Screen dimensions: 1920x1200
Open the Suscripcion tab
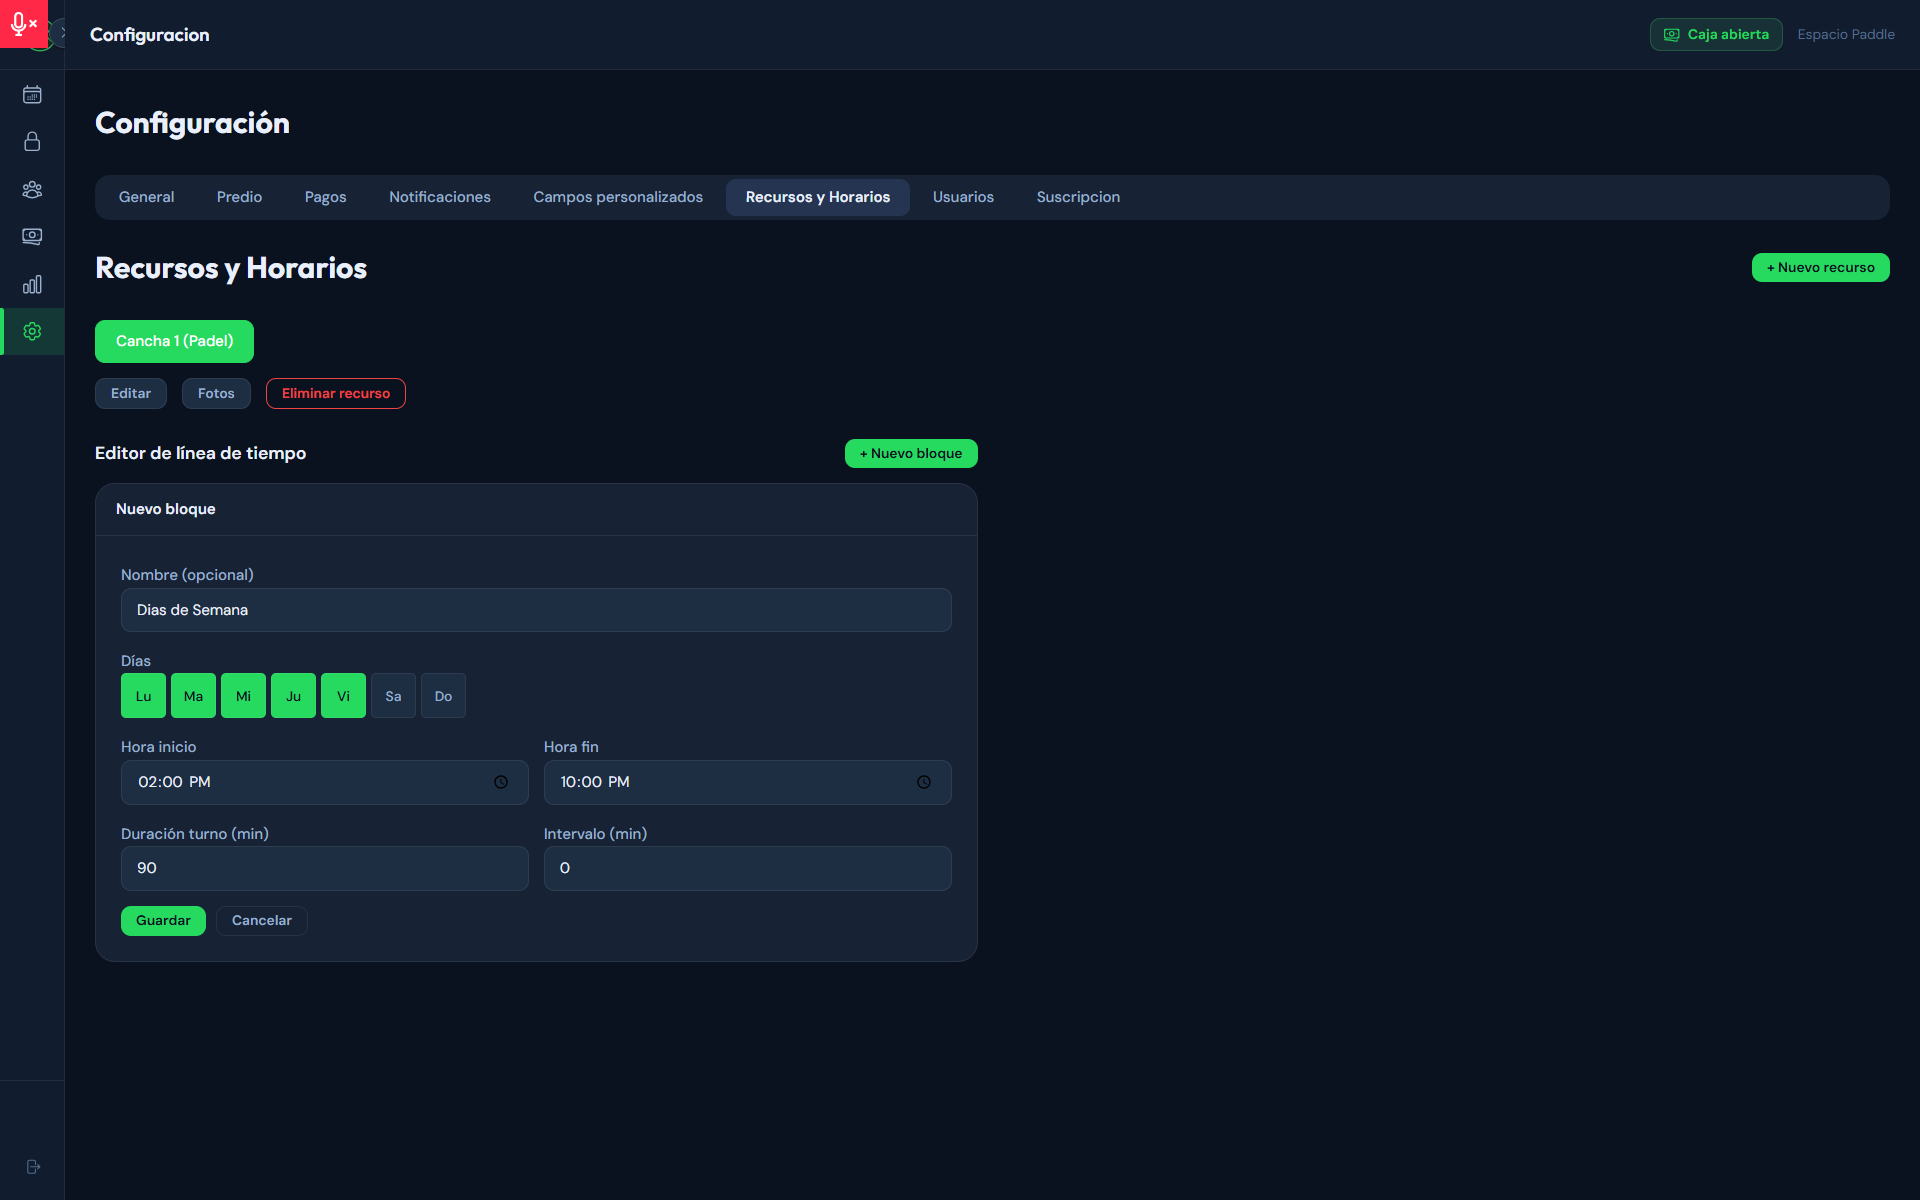(1078, 197)
